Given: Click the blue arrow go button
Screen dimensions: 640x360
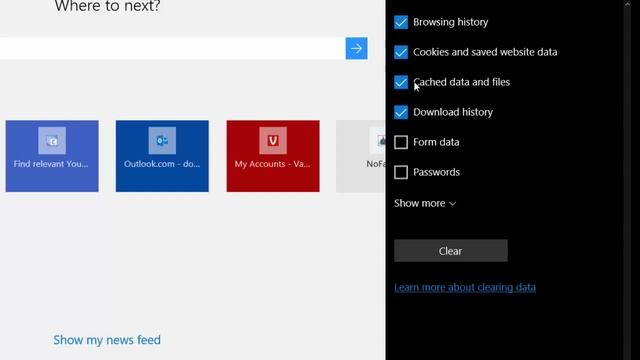Looking at the screenshot, I should pos(356,49).
